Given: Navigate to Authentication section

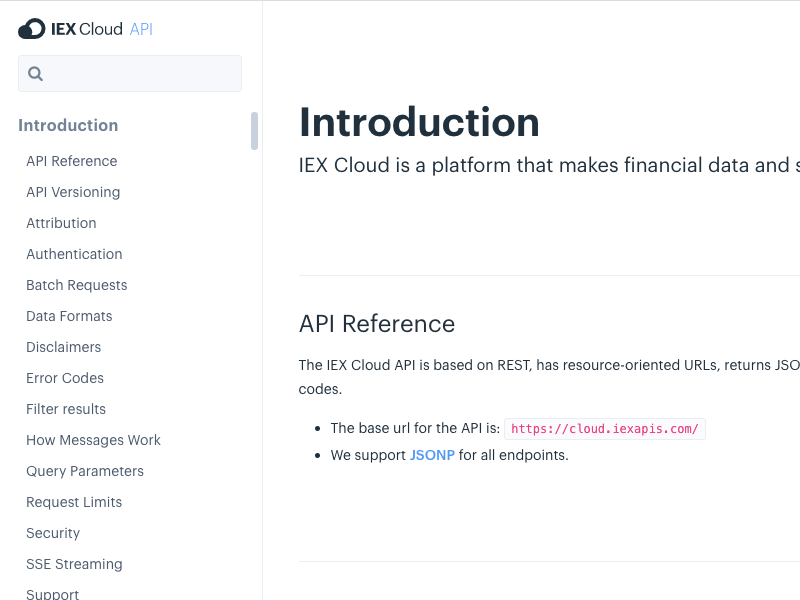Looking at the screenshot, I should (x=74, y=254).
